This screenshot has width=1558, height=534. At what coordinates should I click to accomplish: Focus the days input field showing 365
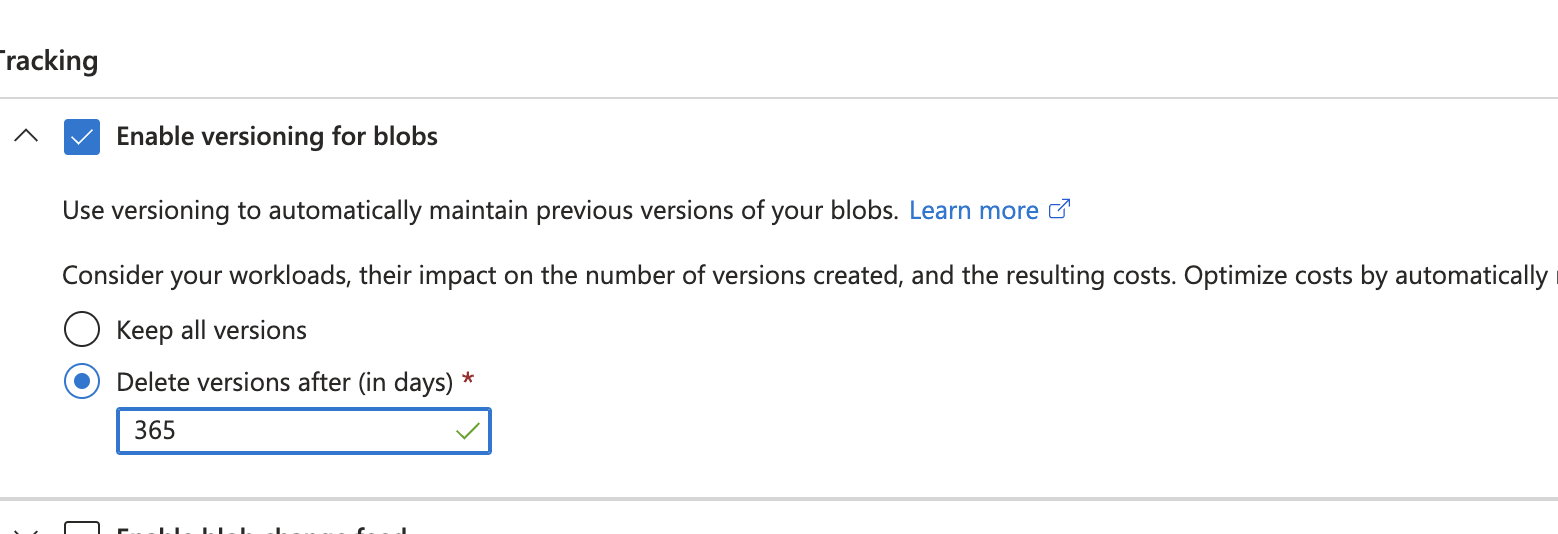pos(304,431)
